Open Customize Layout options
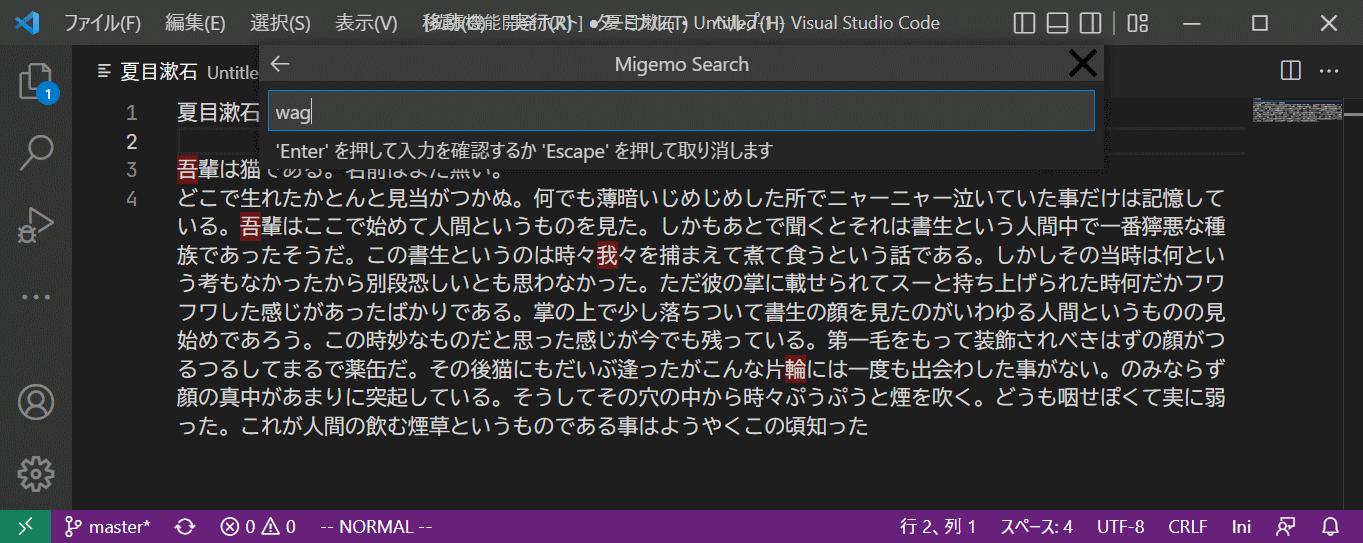This screenshot has width=1363, height=543. (x=1138, y=22)
